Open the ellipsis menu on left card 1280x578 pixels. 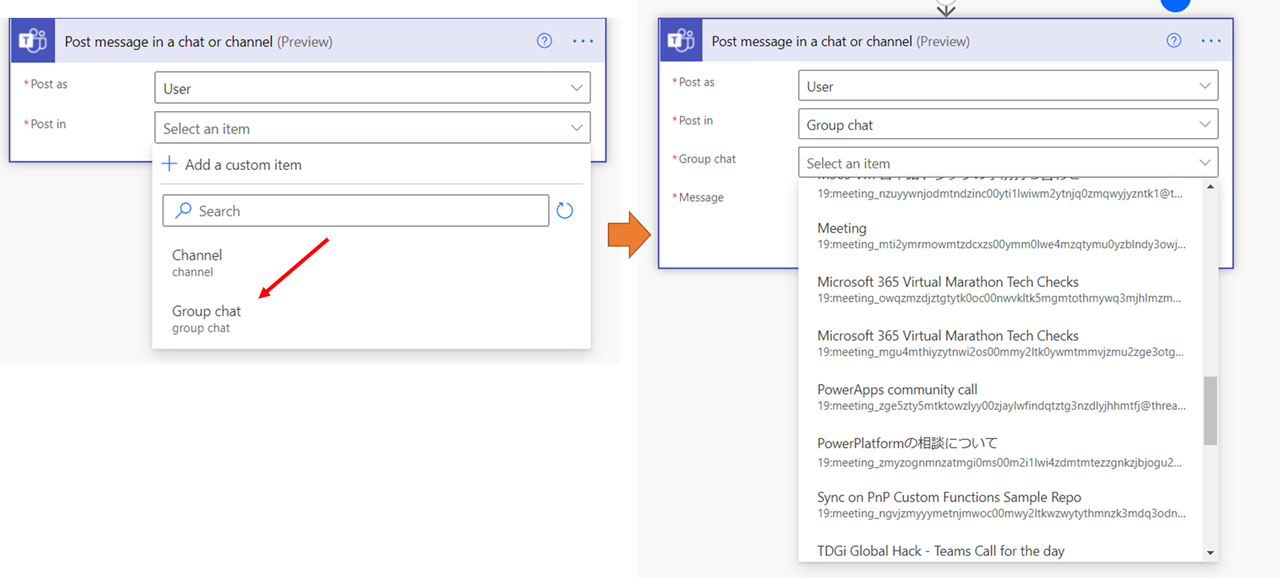(583, 41)
